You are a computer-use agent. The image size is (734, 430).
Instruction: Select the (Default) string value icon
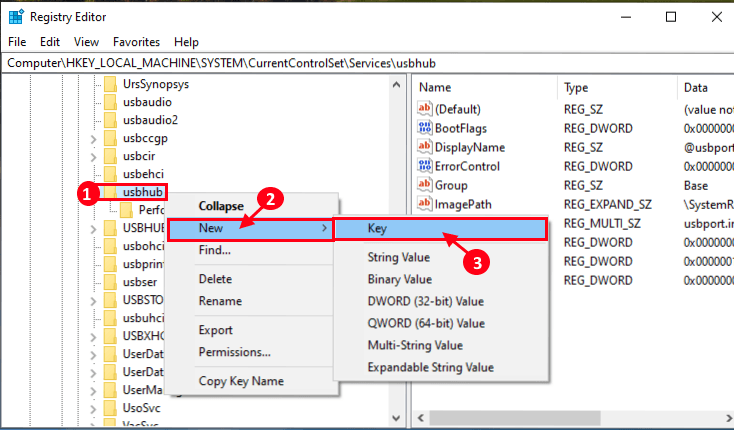coord(425,109)
